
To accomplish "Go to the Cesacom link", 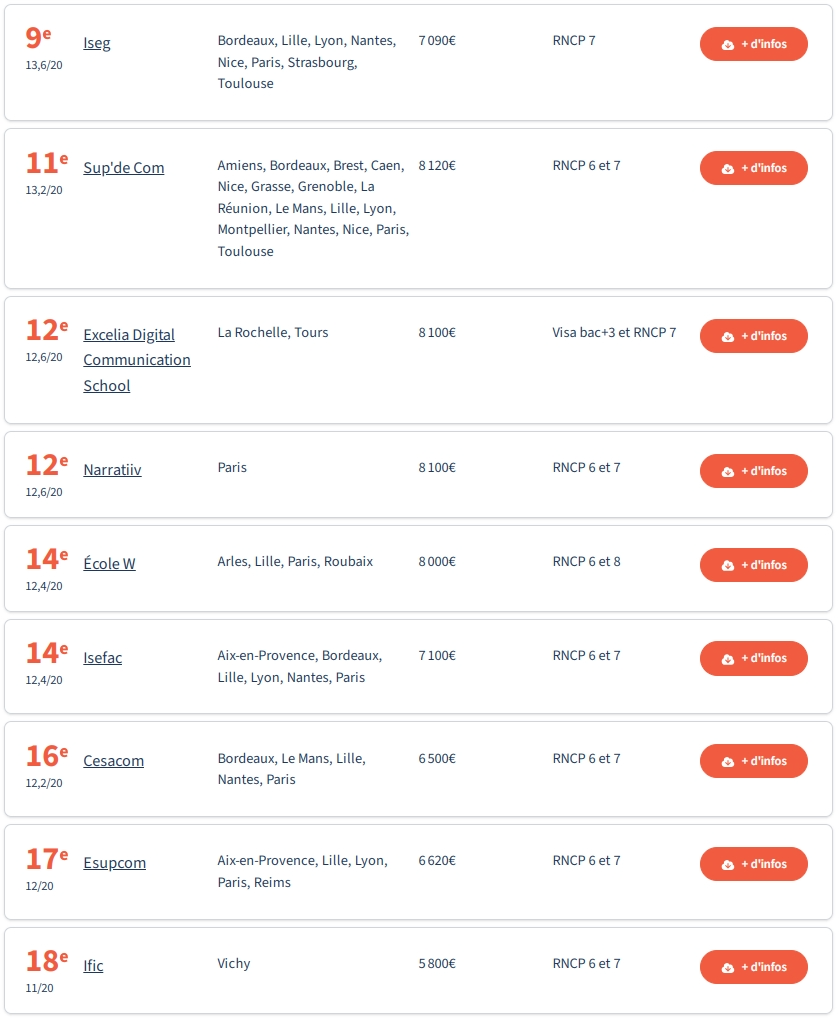I will [x=114, y=760].
